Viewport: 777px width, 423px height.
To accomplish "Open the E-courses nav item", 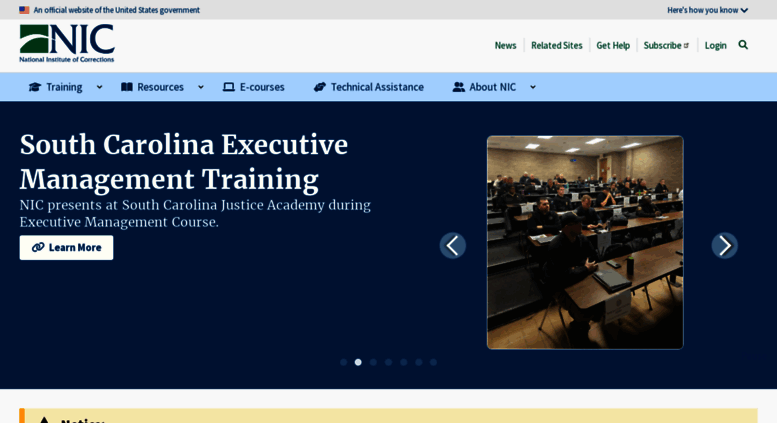I will tap(262, 87).
